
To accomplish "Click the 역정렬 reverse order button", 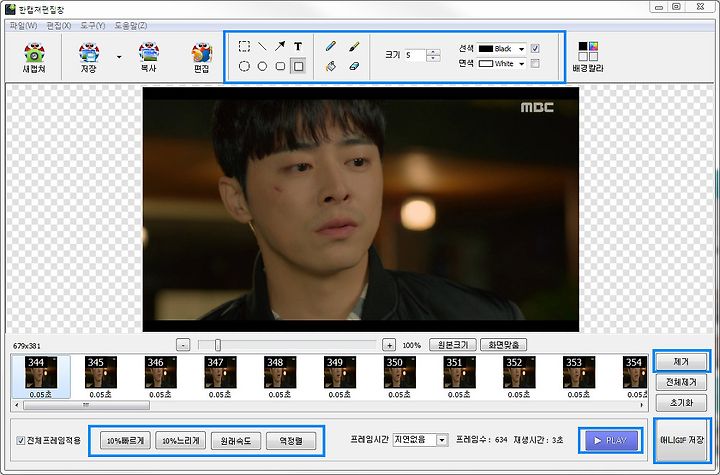I will pos(291,441).
